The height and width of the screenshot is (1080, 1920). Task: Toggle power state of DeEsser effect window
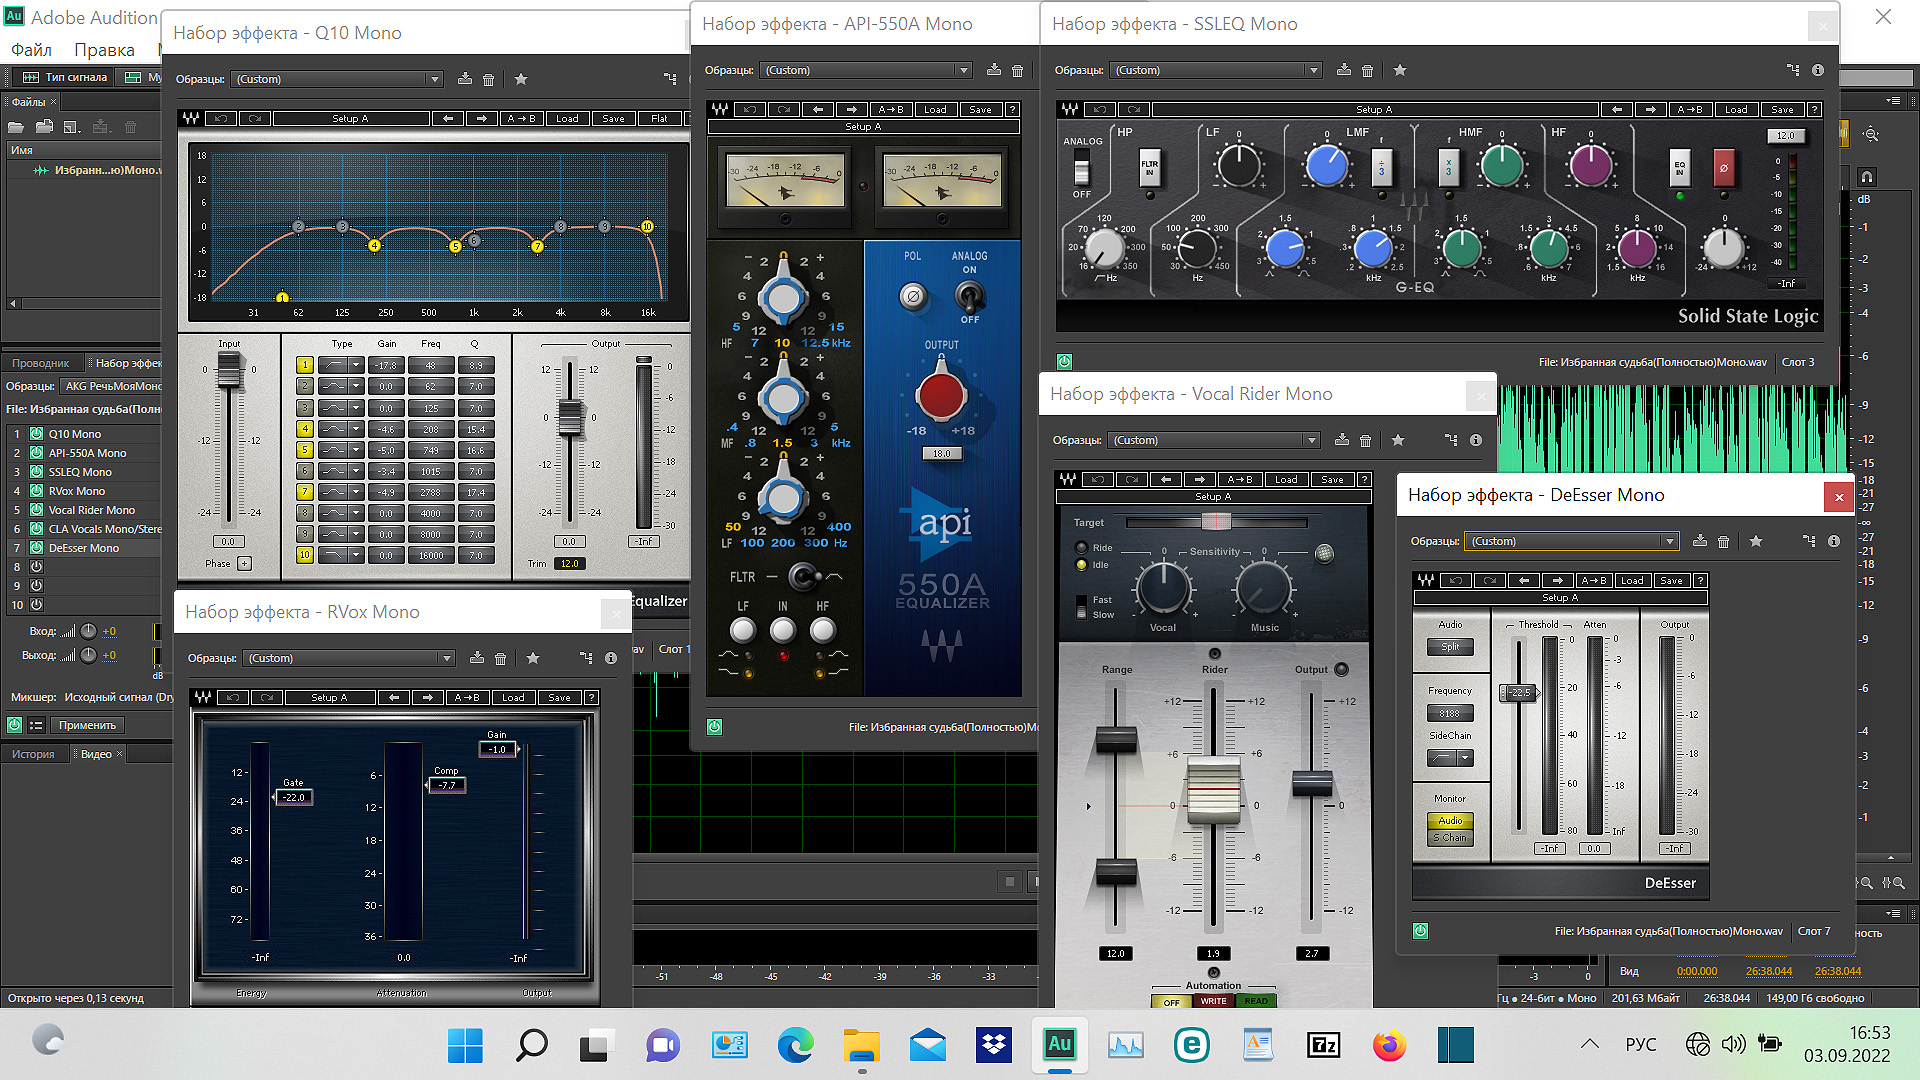click(1420, 931)
